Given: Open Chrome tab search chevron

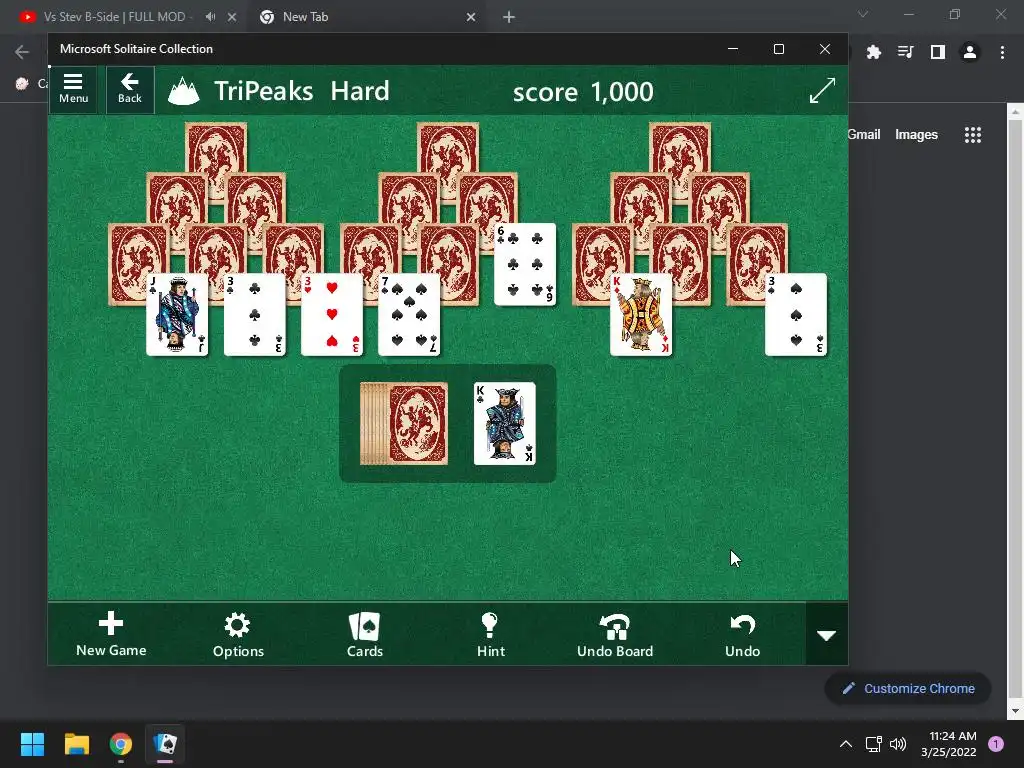Looking at the screenshot, I should 863,14.
